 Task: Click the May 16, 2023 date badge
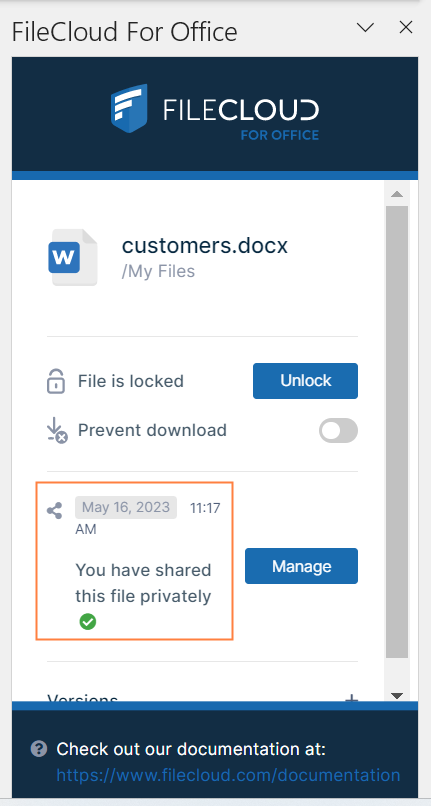pos(126,507)
